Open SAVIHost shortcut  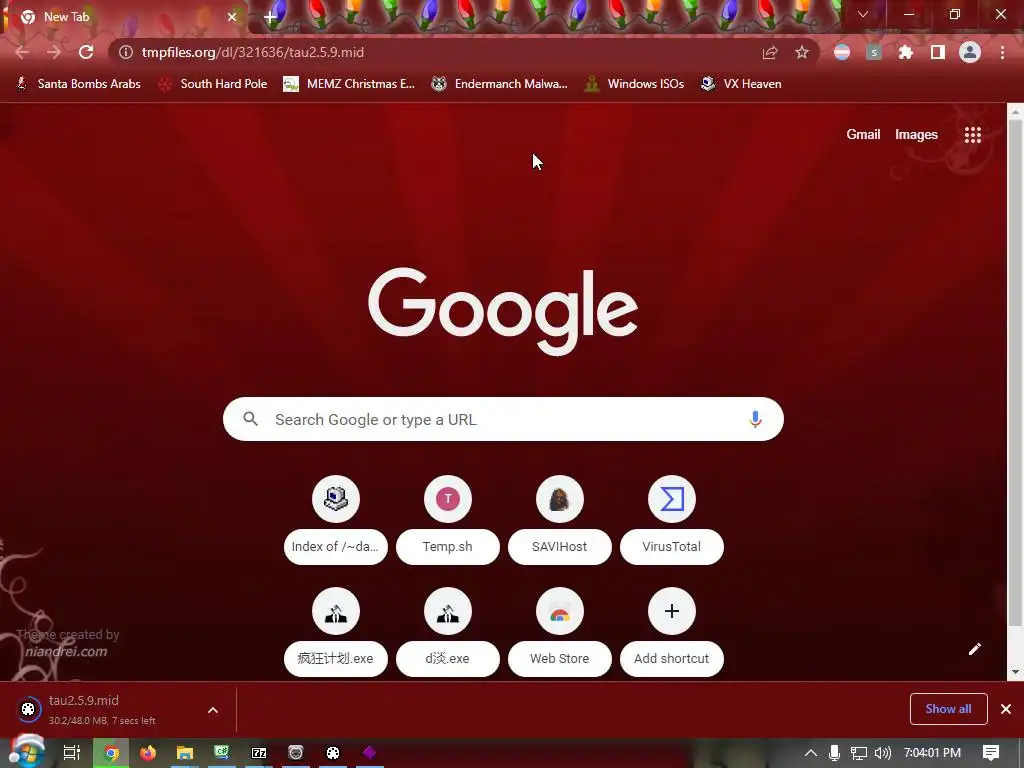pos(560,520)
